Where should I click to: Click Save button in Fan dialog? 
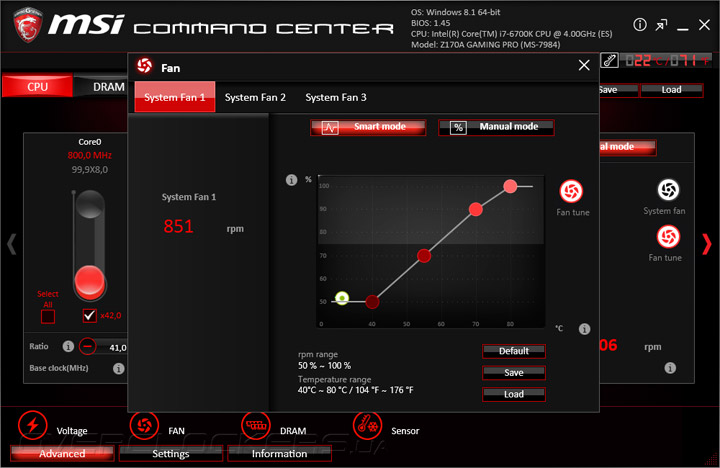(514, 372)
